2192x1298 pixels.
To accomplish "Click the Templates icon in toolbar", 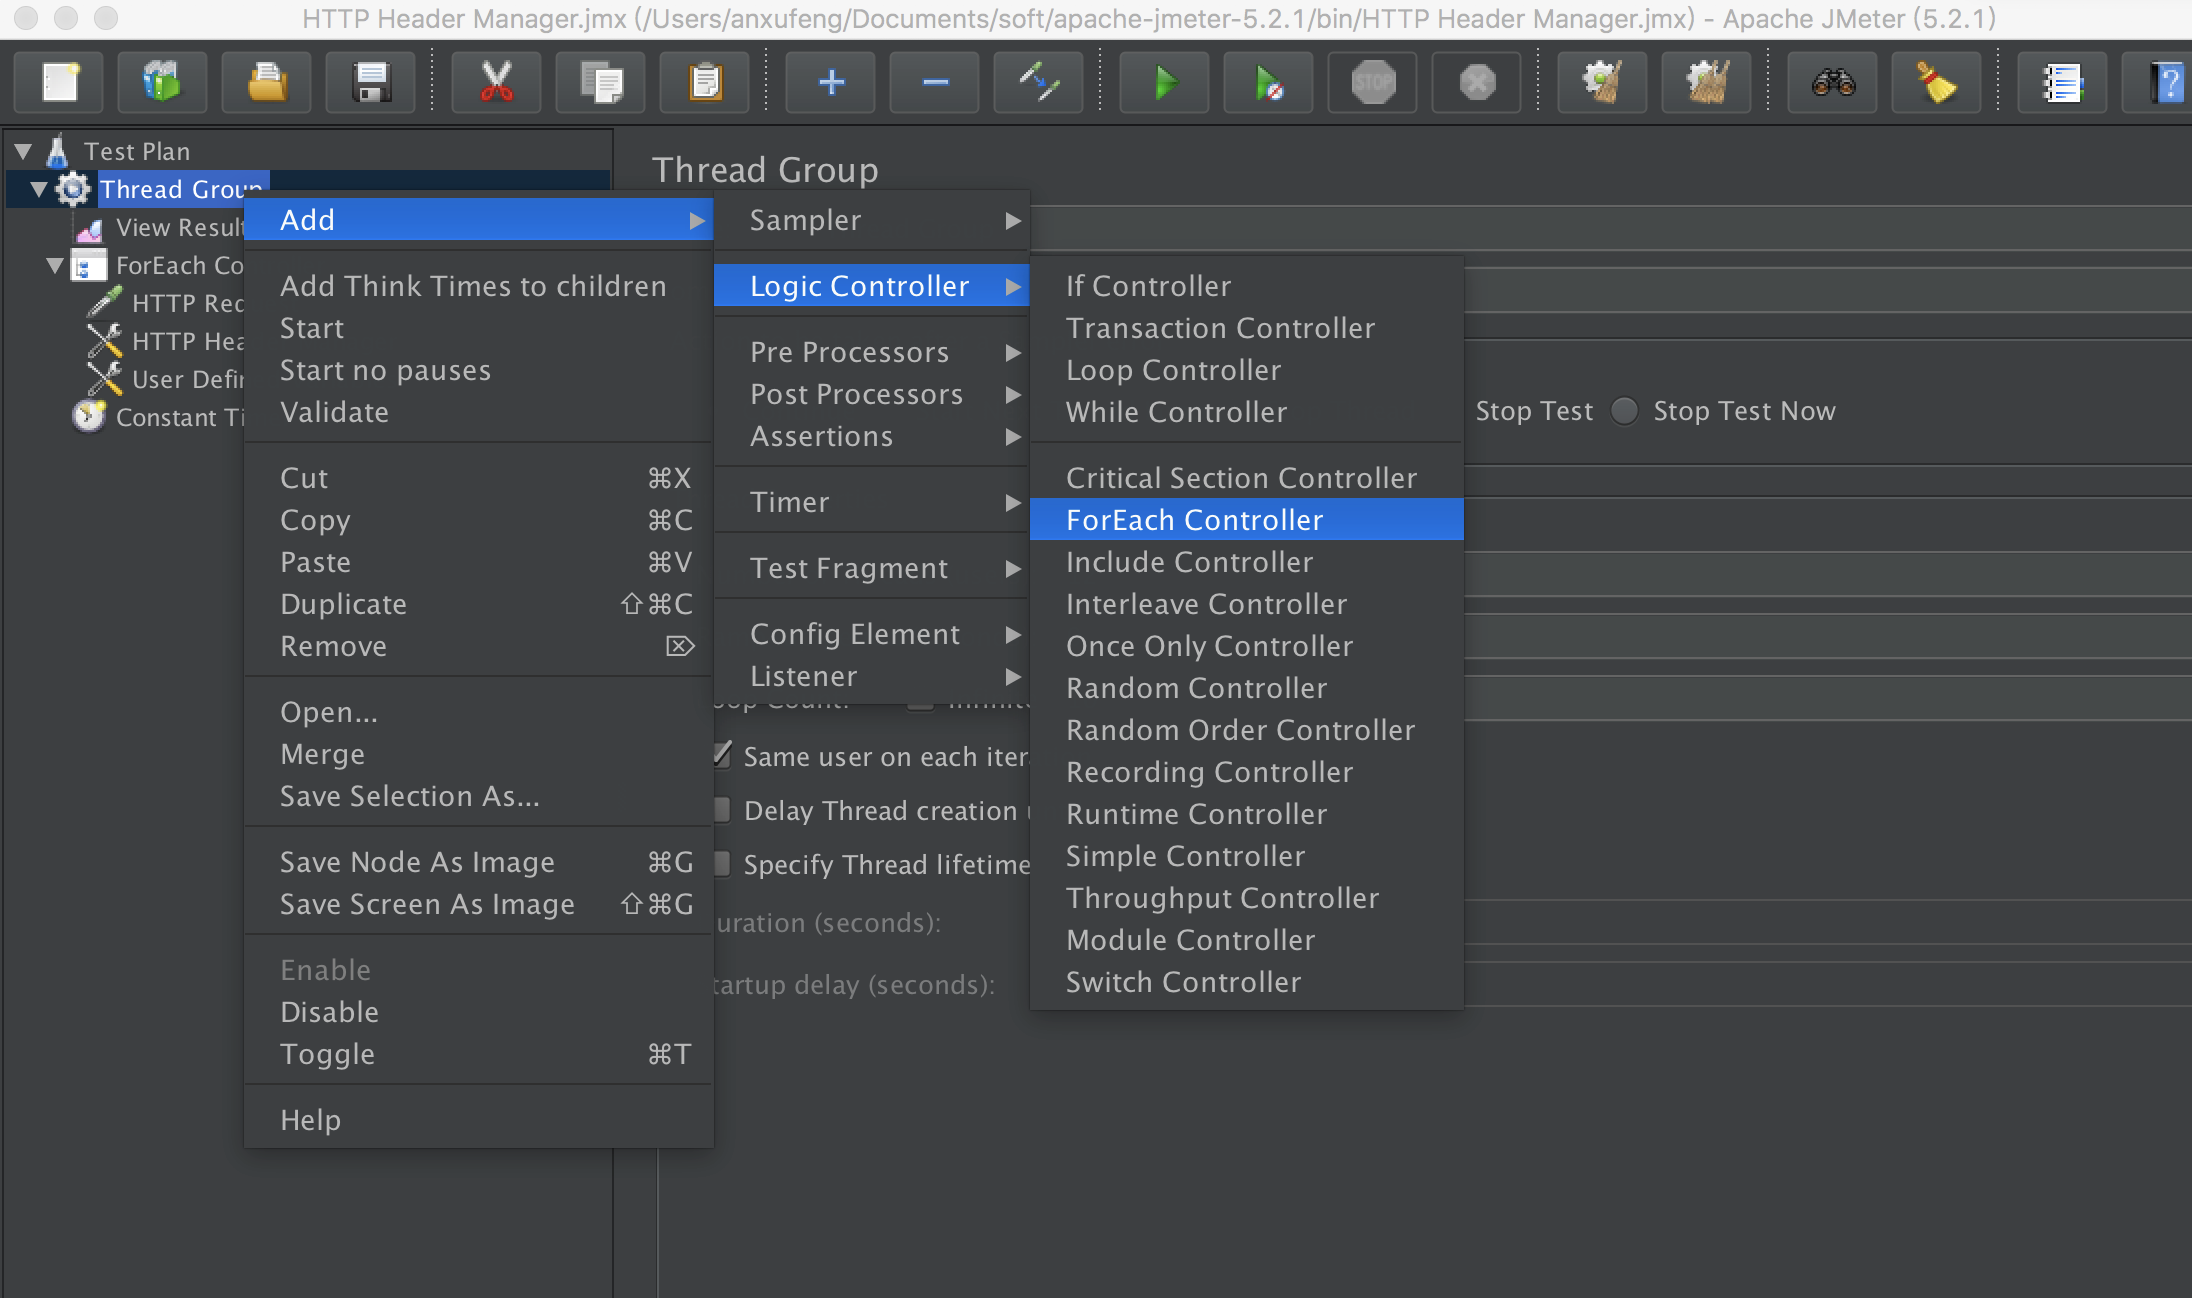I will (162, 82).
